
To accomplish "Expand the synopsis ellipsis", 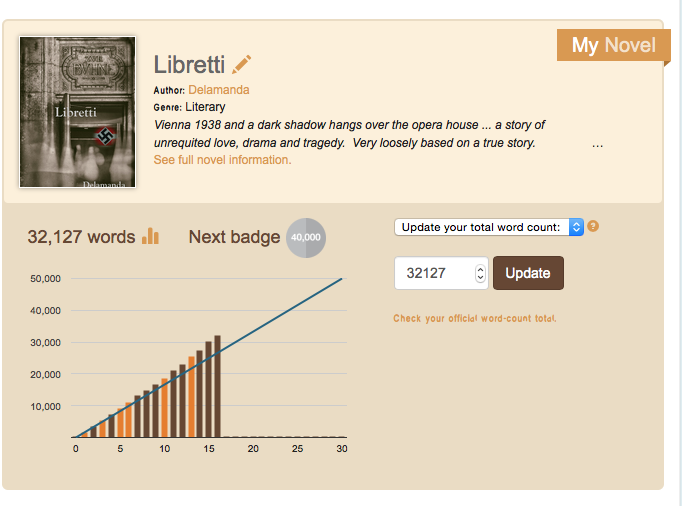I will tap(598, 145).
